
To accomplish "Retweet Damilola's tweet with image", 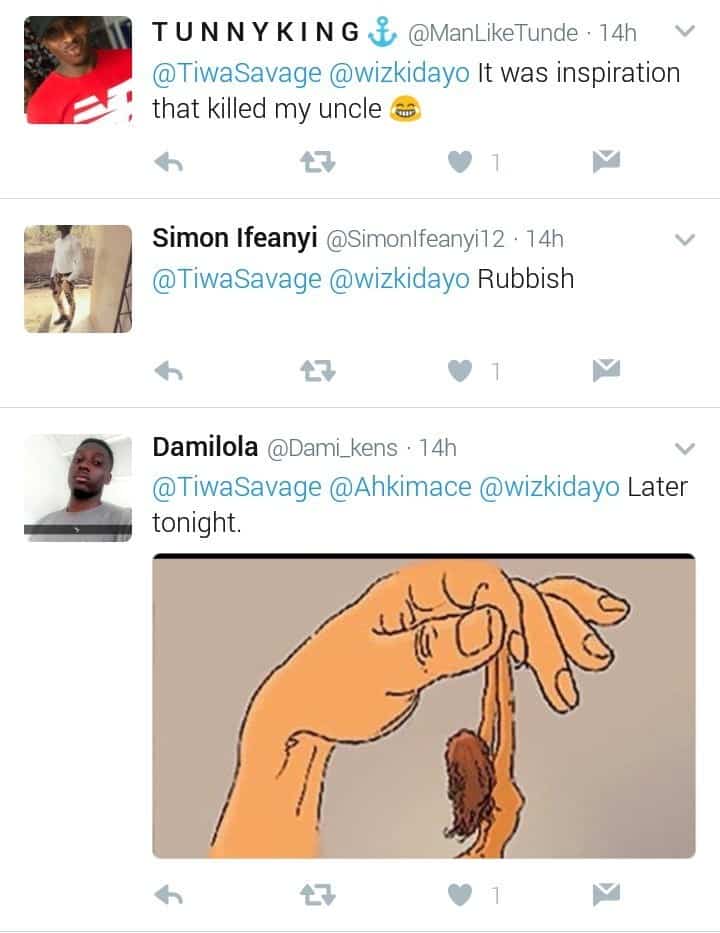I will coord(318,894).
